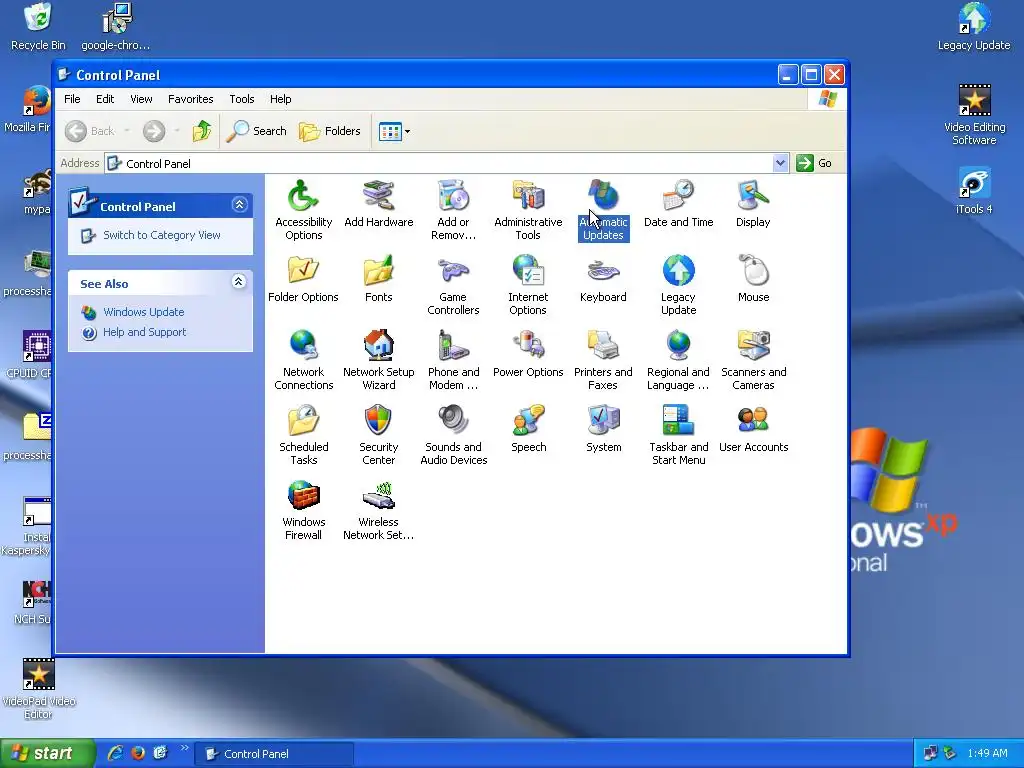Open Power Options
The width and height of the screenshot is (1024, 768).
[x=528, y=354]
